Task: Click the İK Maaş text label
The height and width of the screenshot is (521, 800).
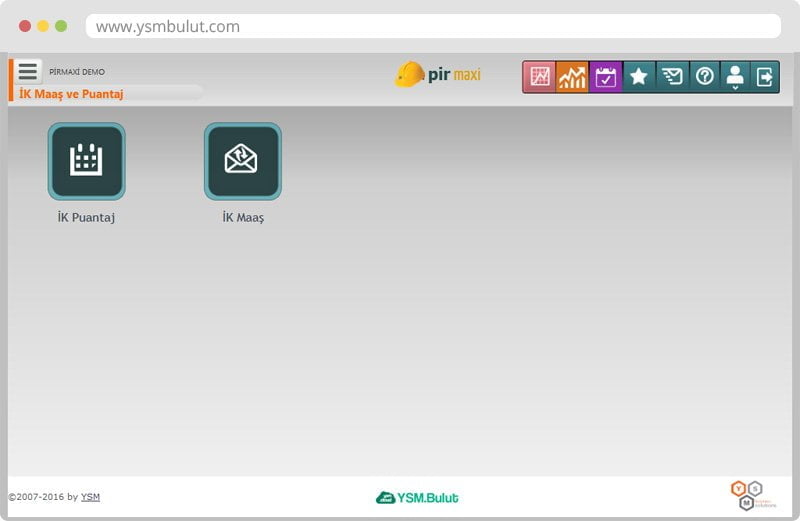Action: pyautogui.click(x=243, y=217)
